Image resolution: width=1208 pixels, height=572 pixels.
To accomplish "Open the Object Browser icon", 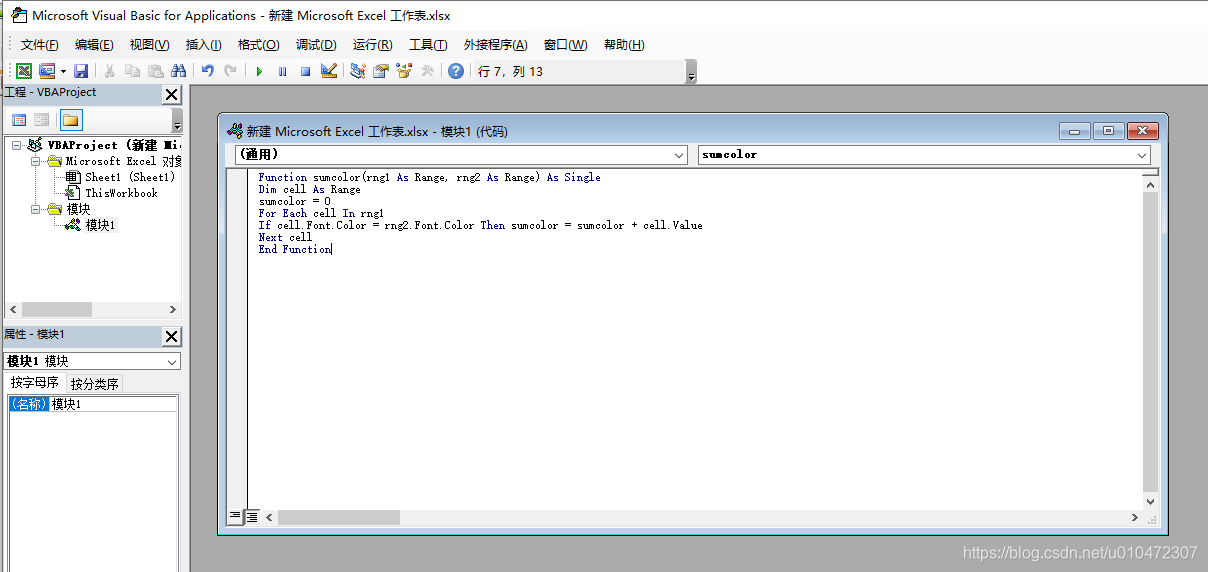I will (404, 71).
